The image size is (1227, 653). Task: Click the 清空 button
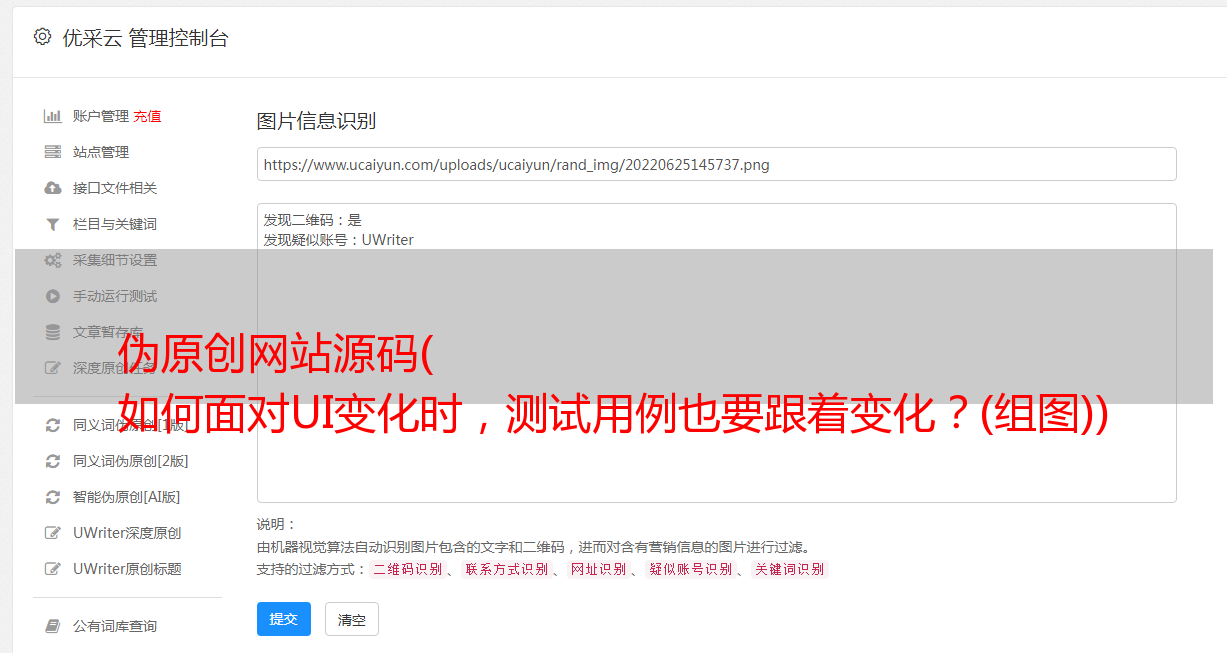[x=352, y=619]
